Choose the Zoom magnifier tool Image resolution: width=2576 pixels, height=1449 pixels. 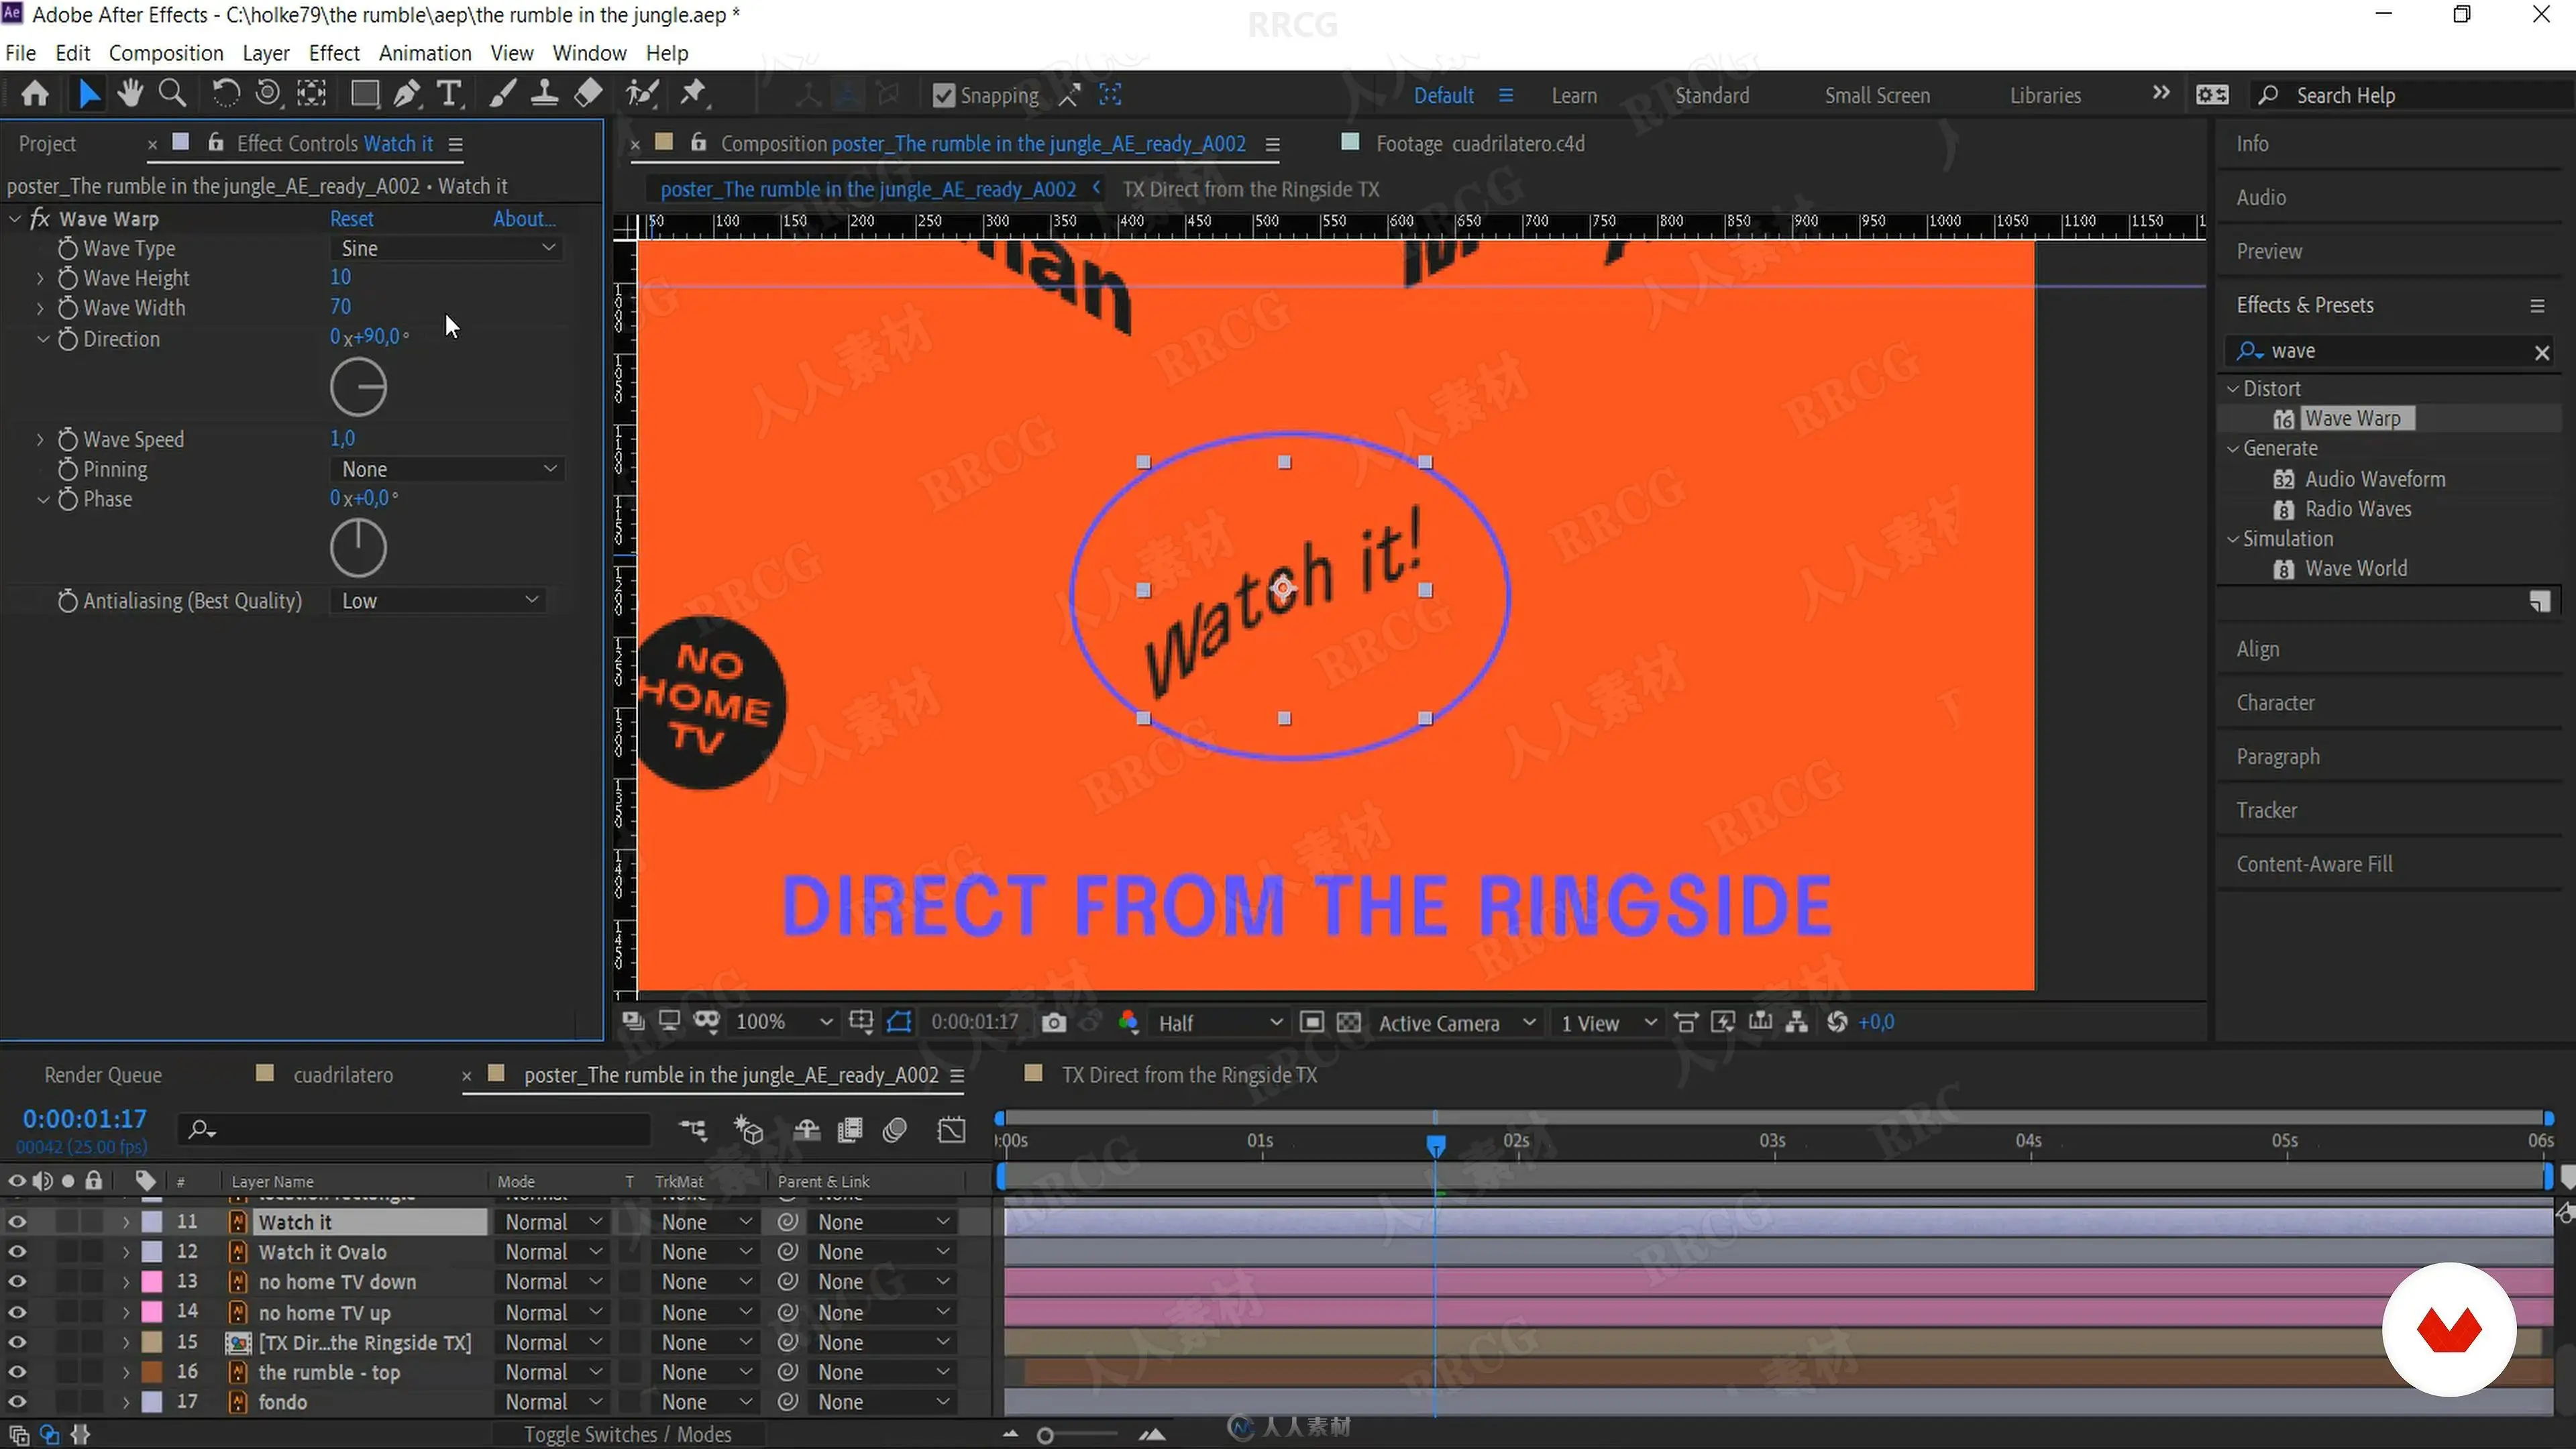coord(172,94)
